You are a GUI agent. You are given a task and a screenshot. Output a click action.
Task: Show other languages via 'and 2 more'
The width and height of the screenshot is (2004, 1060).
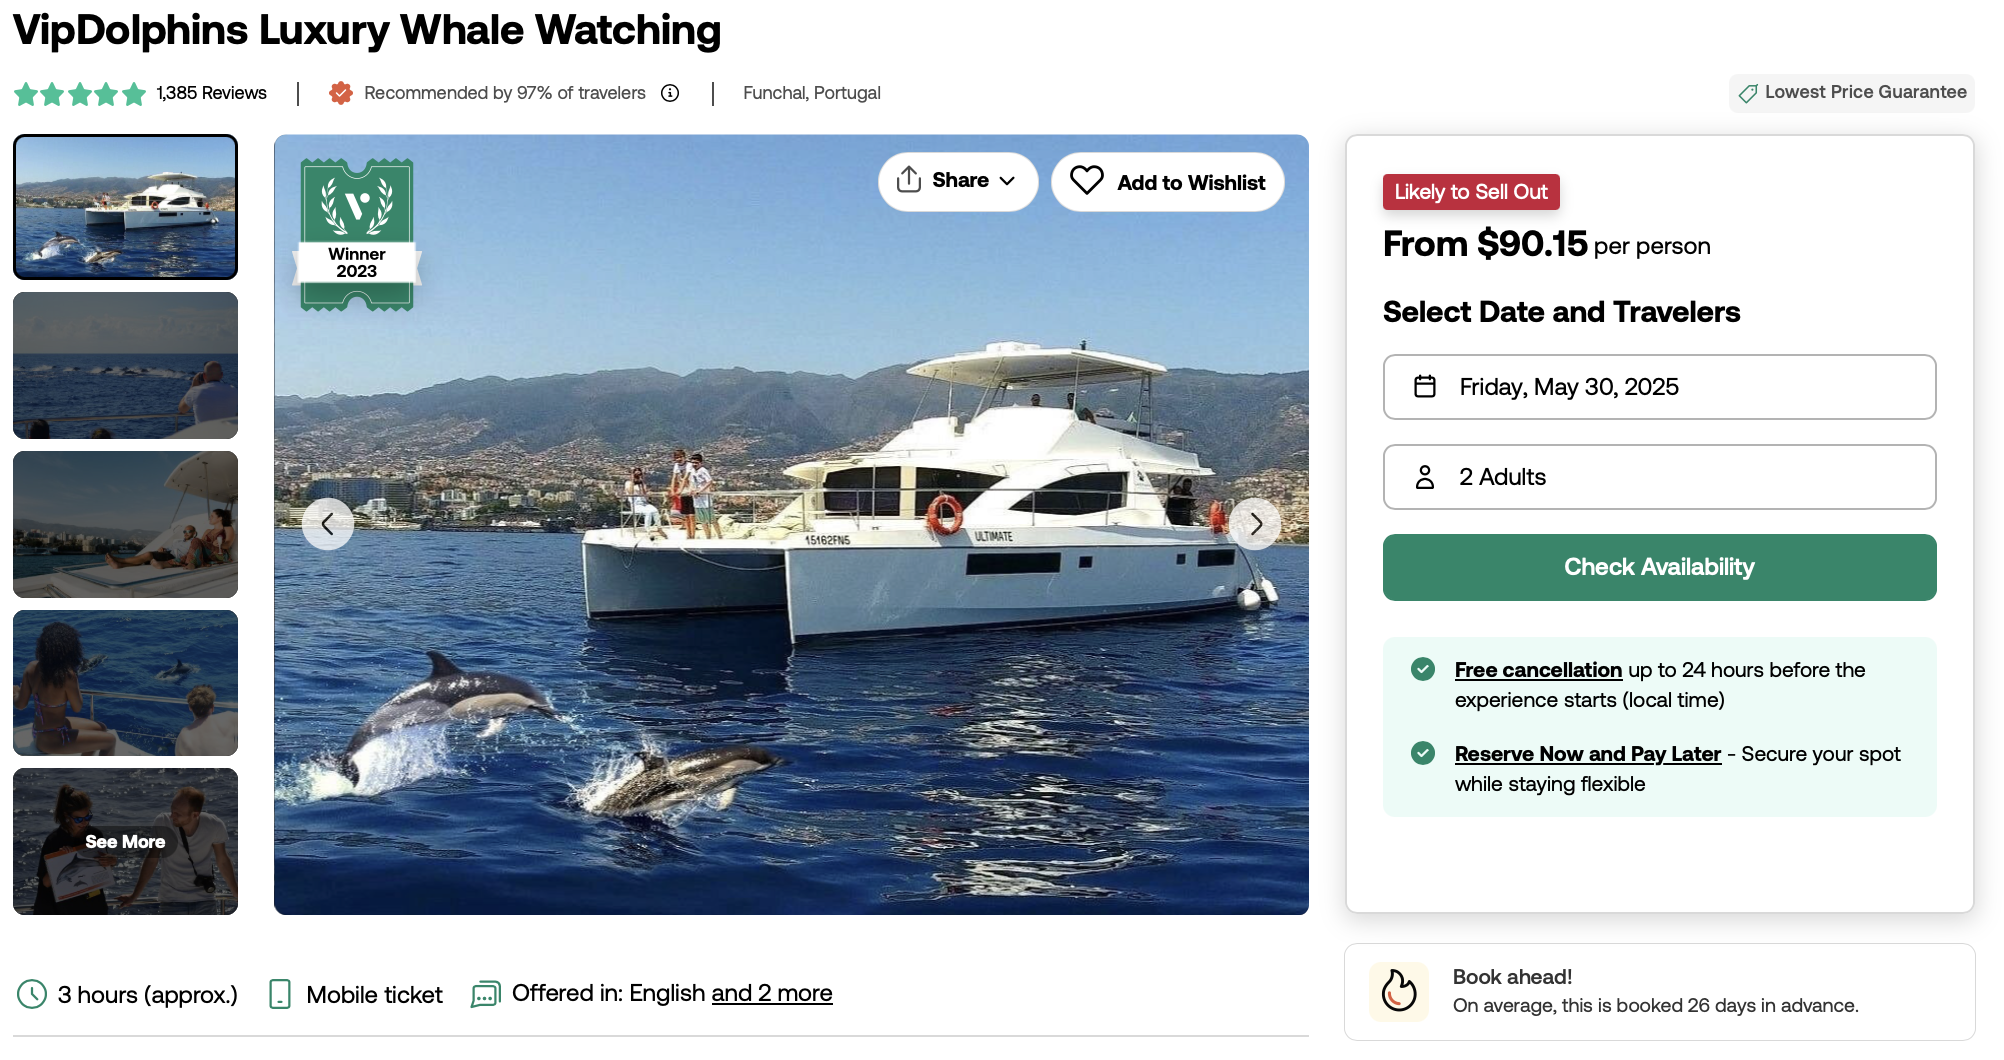point(772,993)
